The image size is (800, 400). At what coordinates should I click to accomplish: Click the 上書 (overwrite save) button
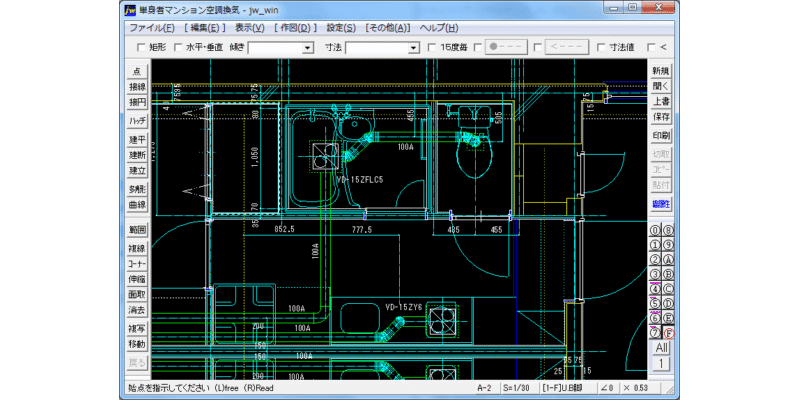(661, 102)
